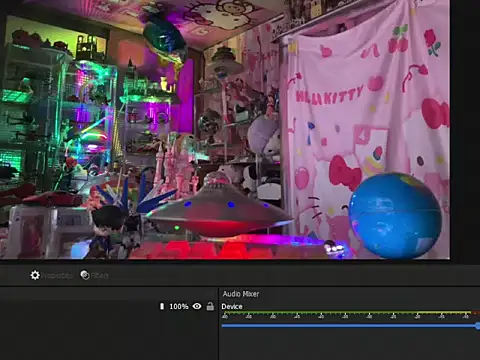
Task: Click the Audio Mixer panel title
Action: click(x=241, y=294)
